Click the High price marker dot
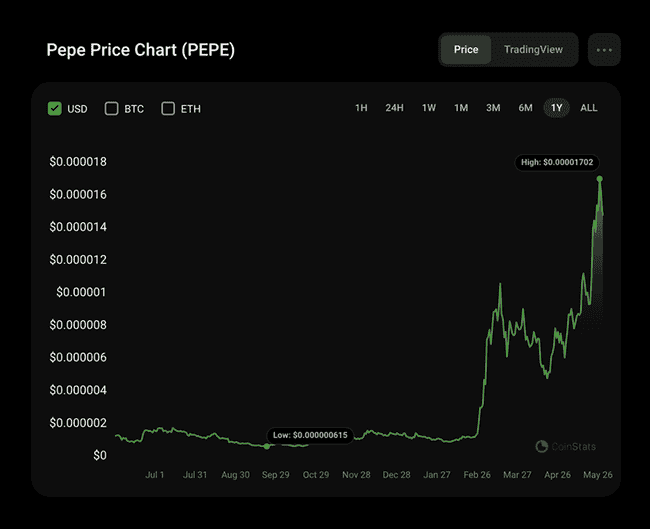This screenshot has width=650, height=529. pos(600,179)
